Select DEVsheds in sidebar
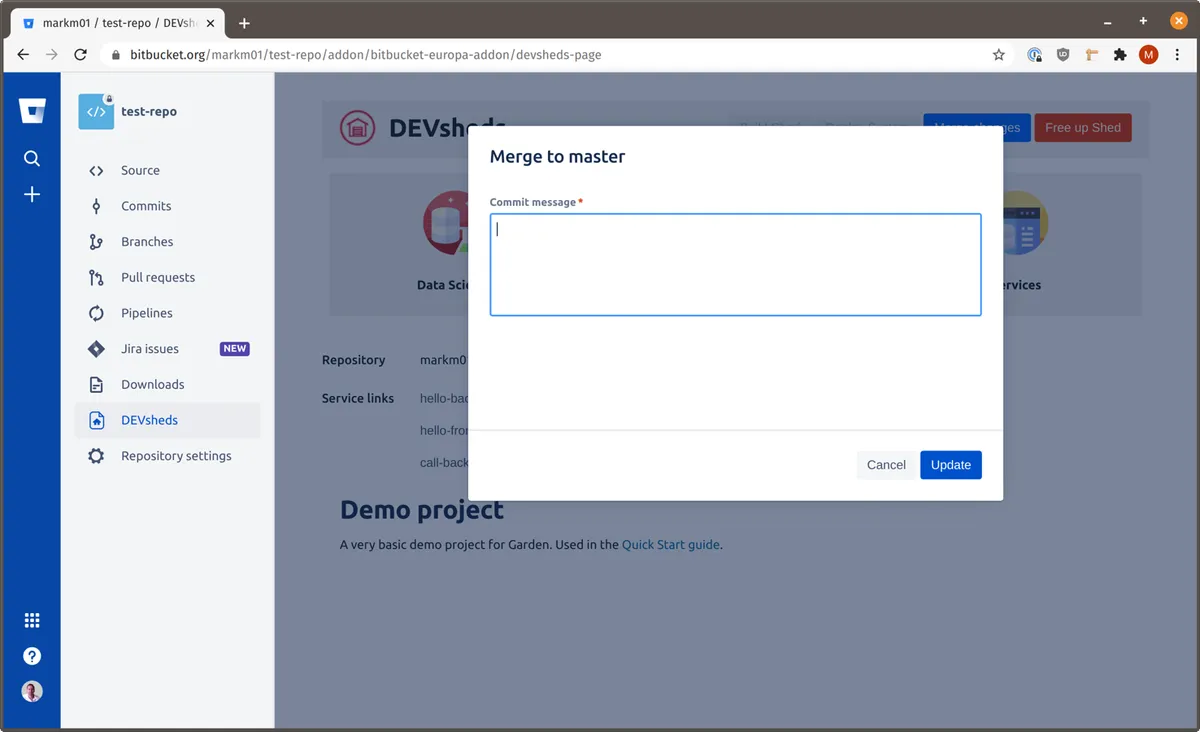Image resolution: width=1200 pixels, height=732 pixels. point(168,420)
